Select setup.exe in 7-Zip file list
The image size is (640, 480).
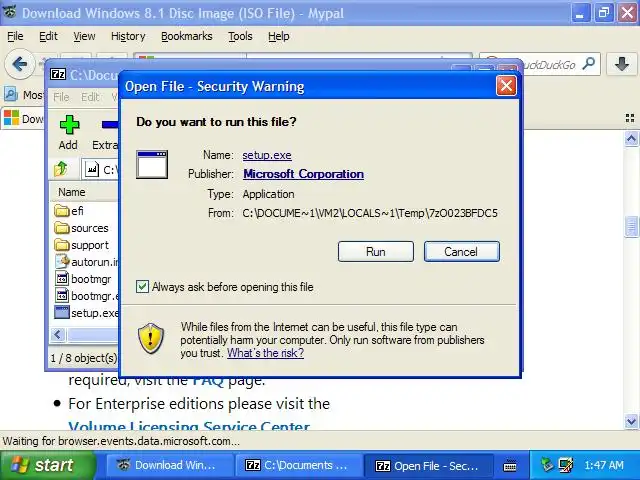pyautogui.click(x=86, y=313)
